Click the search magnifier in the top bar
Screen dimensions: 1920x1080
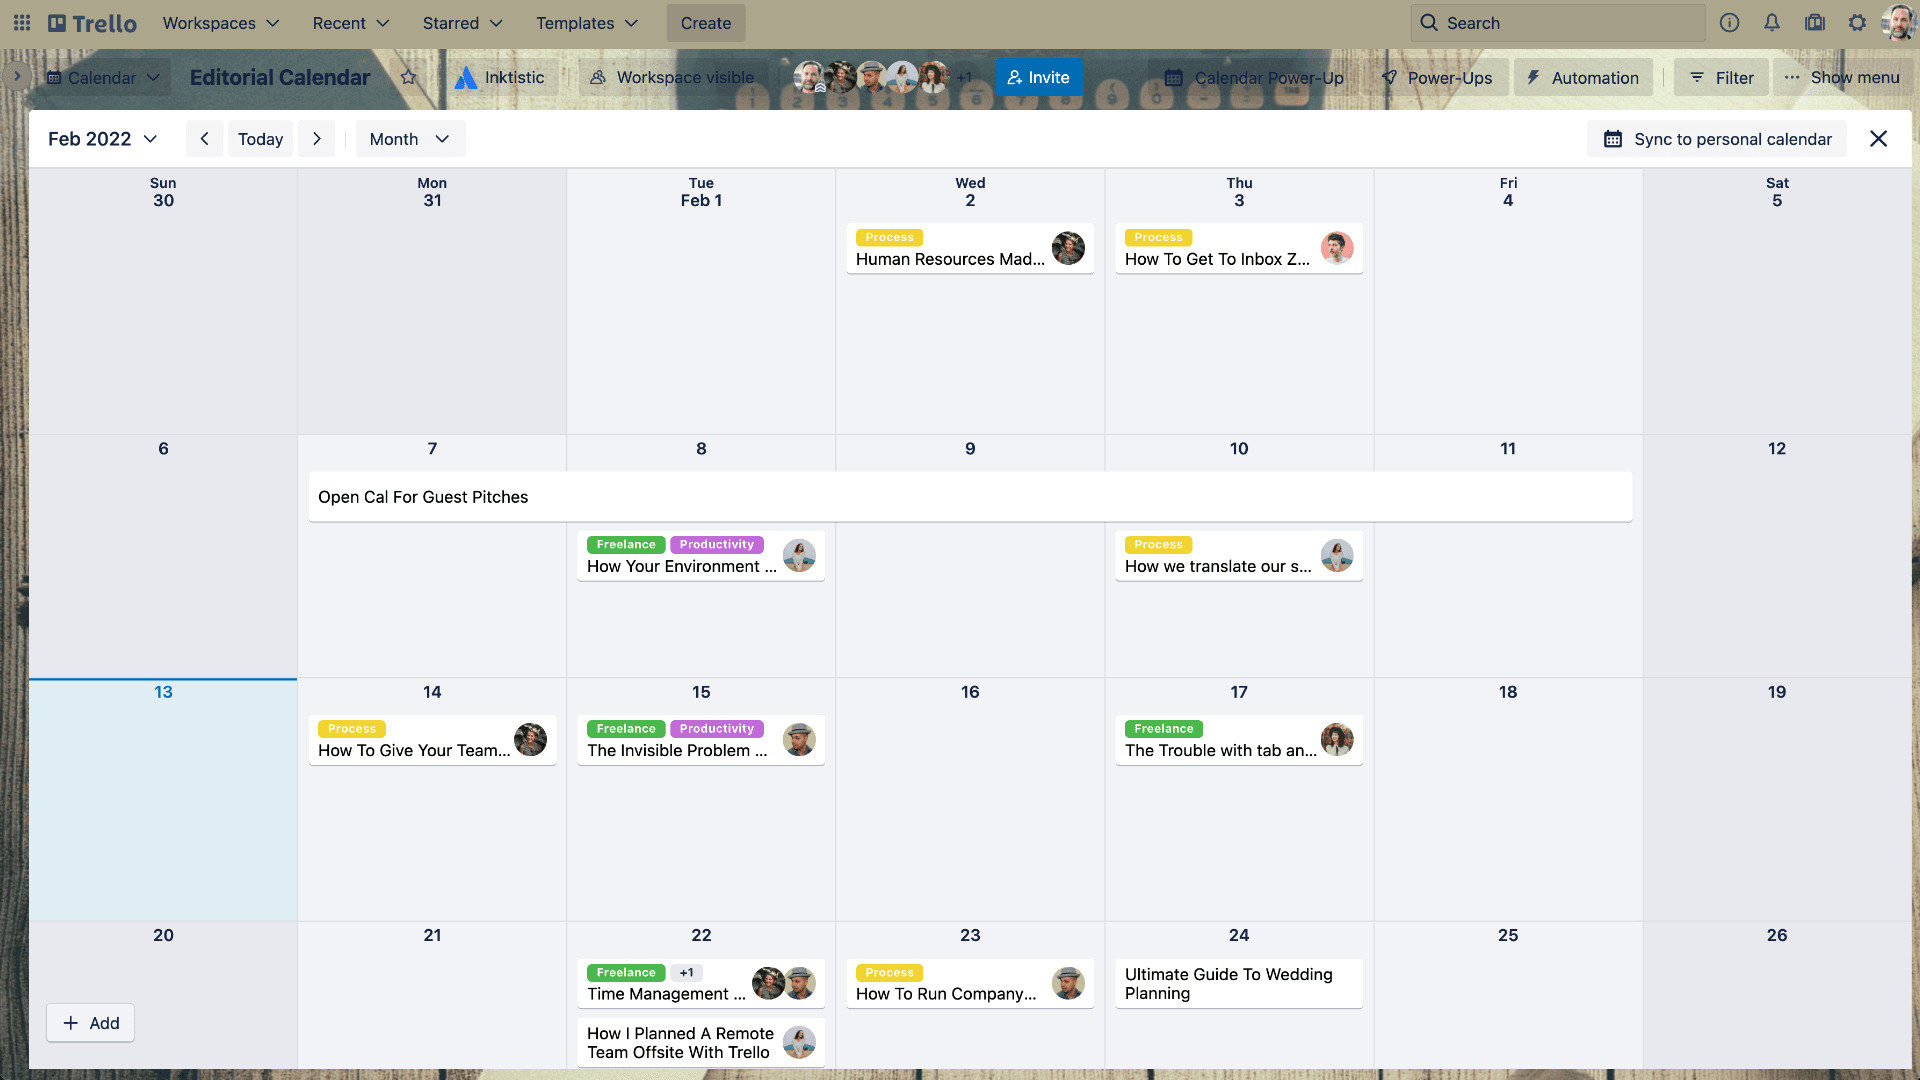(1428, 22)
